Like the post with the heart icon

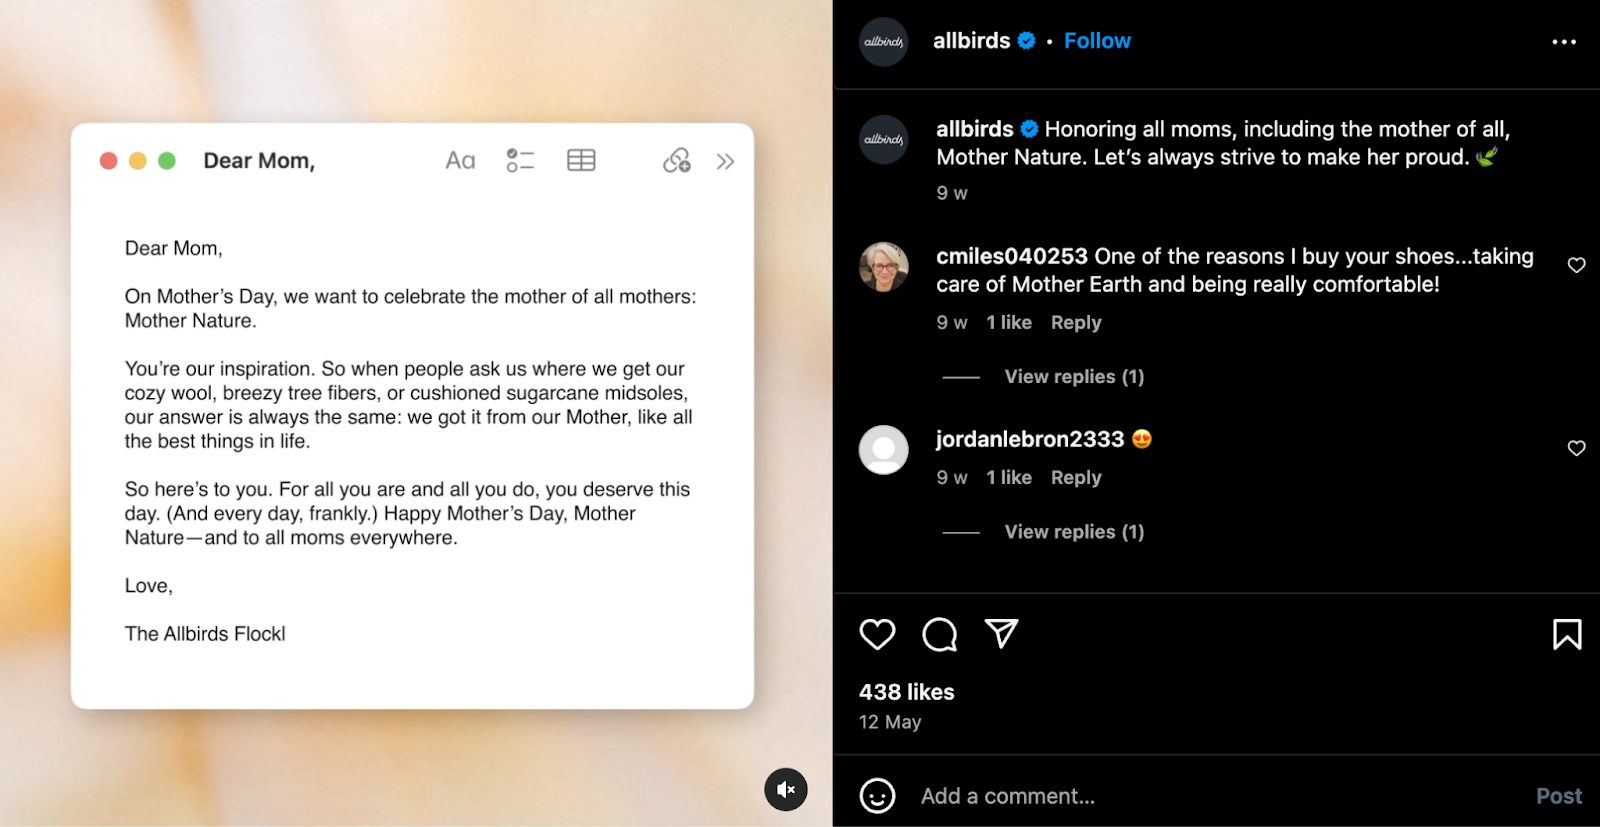(x=877, y=634)
